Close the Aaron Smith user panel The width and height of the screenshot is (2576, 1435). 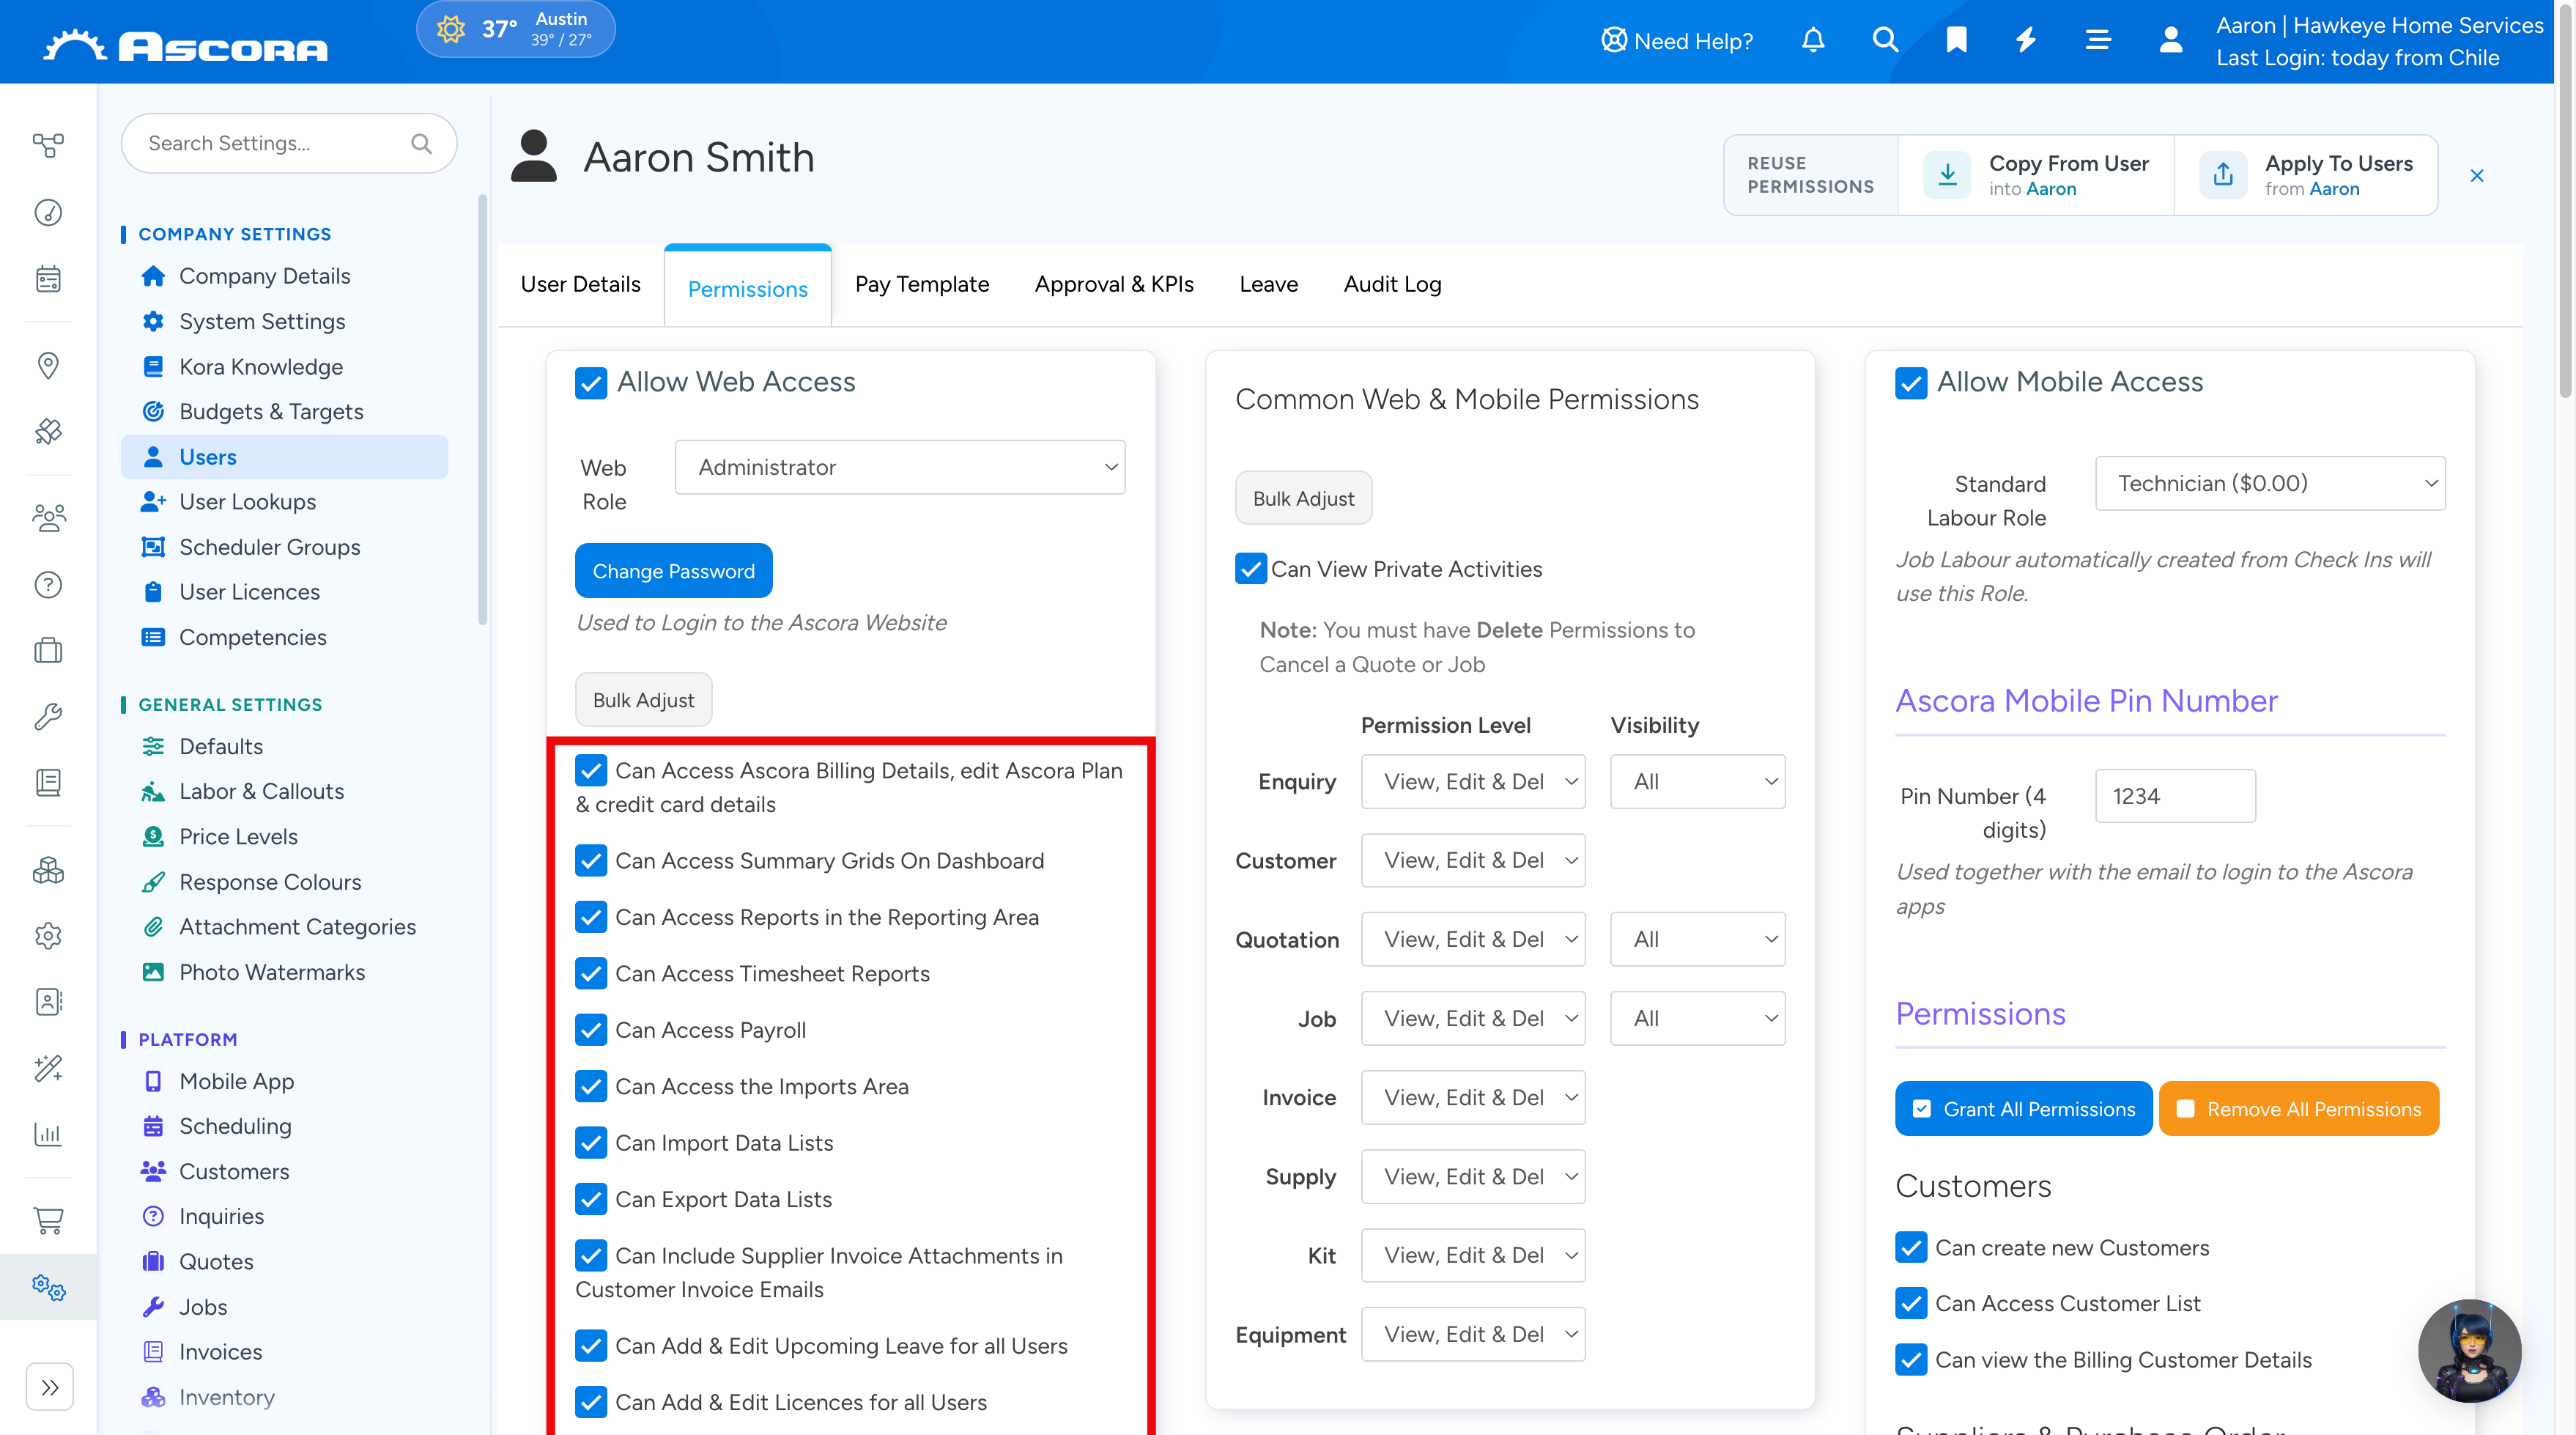tap(2477, 176)
